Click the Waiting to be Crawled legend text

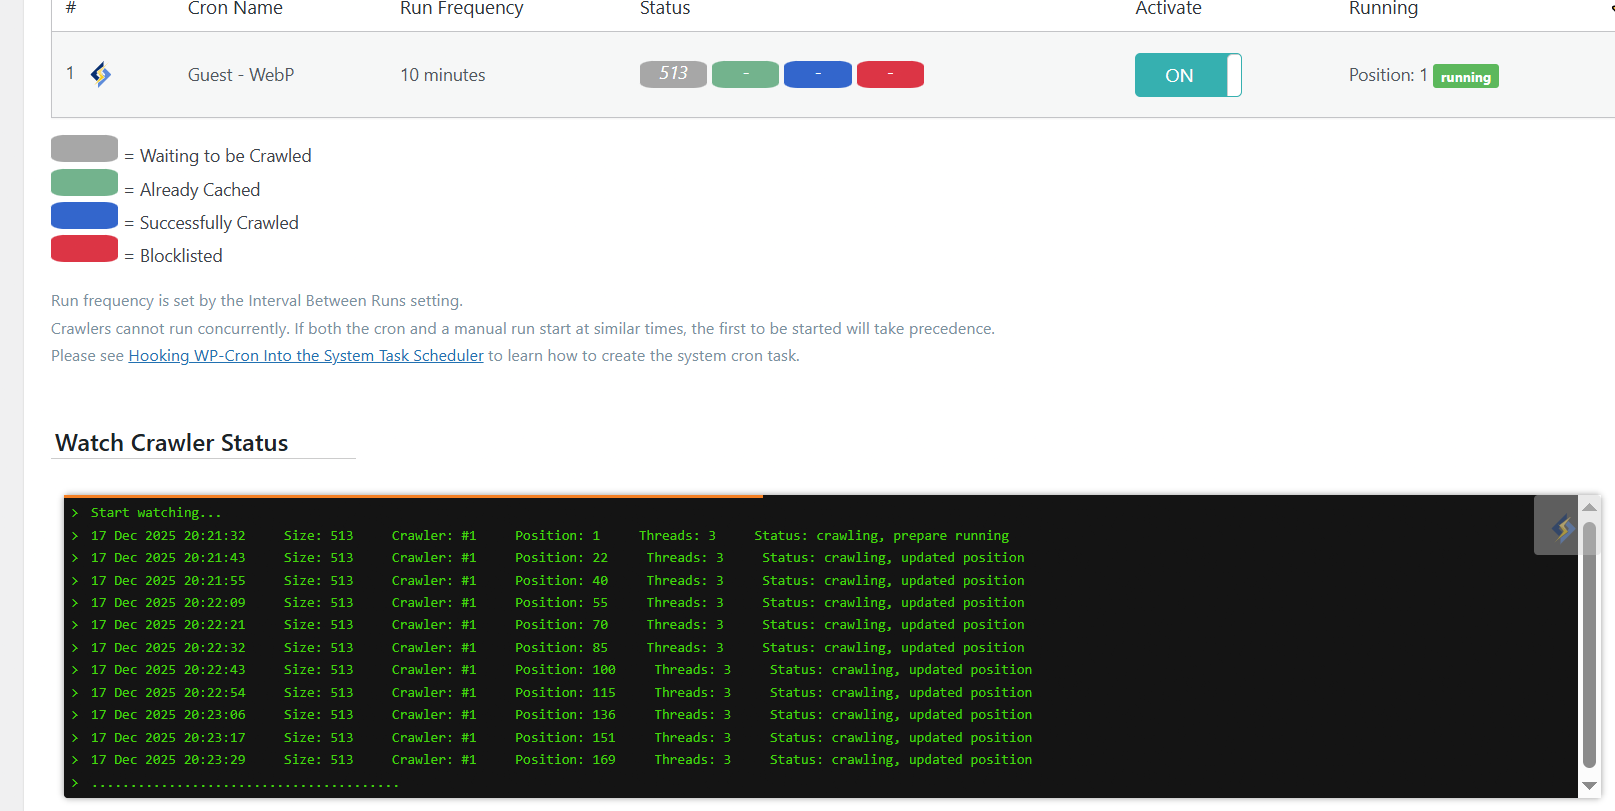226,156
